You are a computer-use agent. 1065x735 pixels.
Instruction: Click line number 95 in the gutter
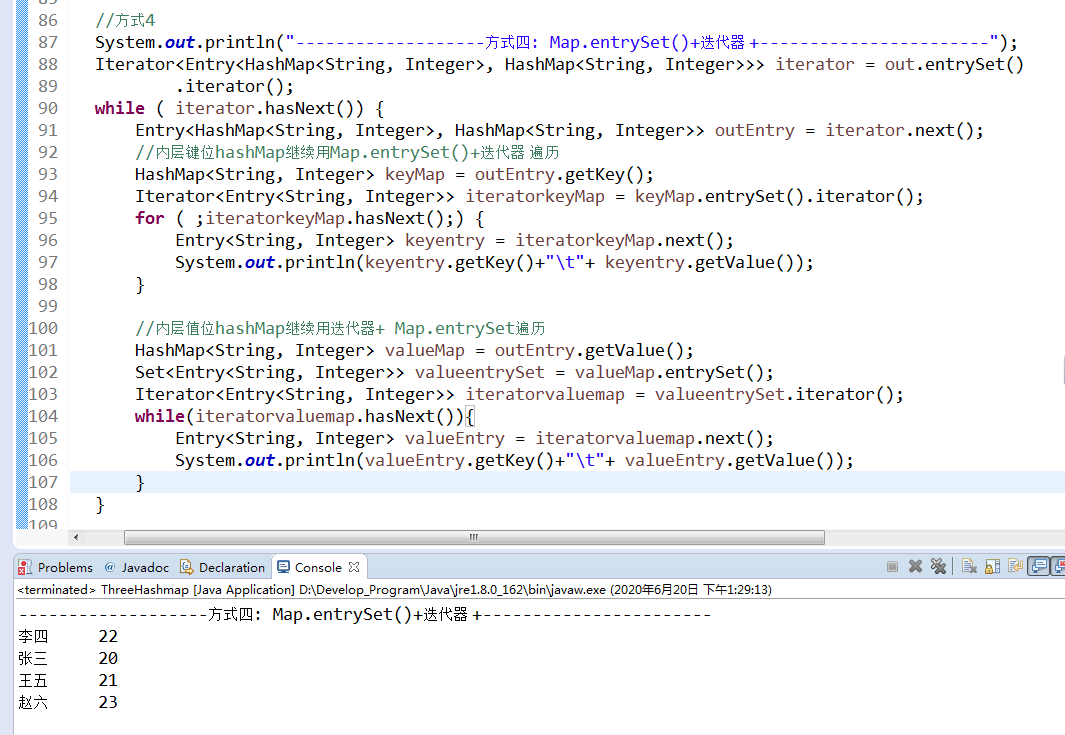click(x=48, y=218)
